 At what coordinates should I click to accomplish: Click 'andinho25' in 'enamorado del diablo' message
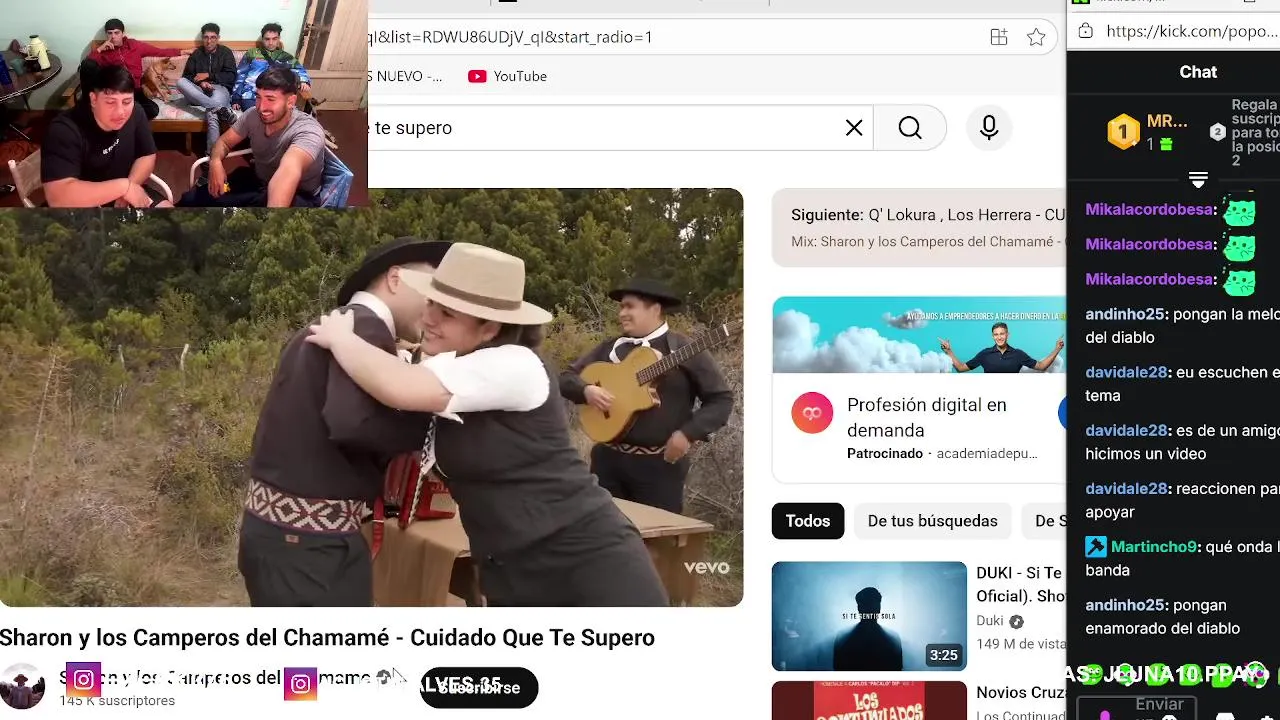[x=1125, y=605]
